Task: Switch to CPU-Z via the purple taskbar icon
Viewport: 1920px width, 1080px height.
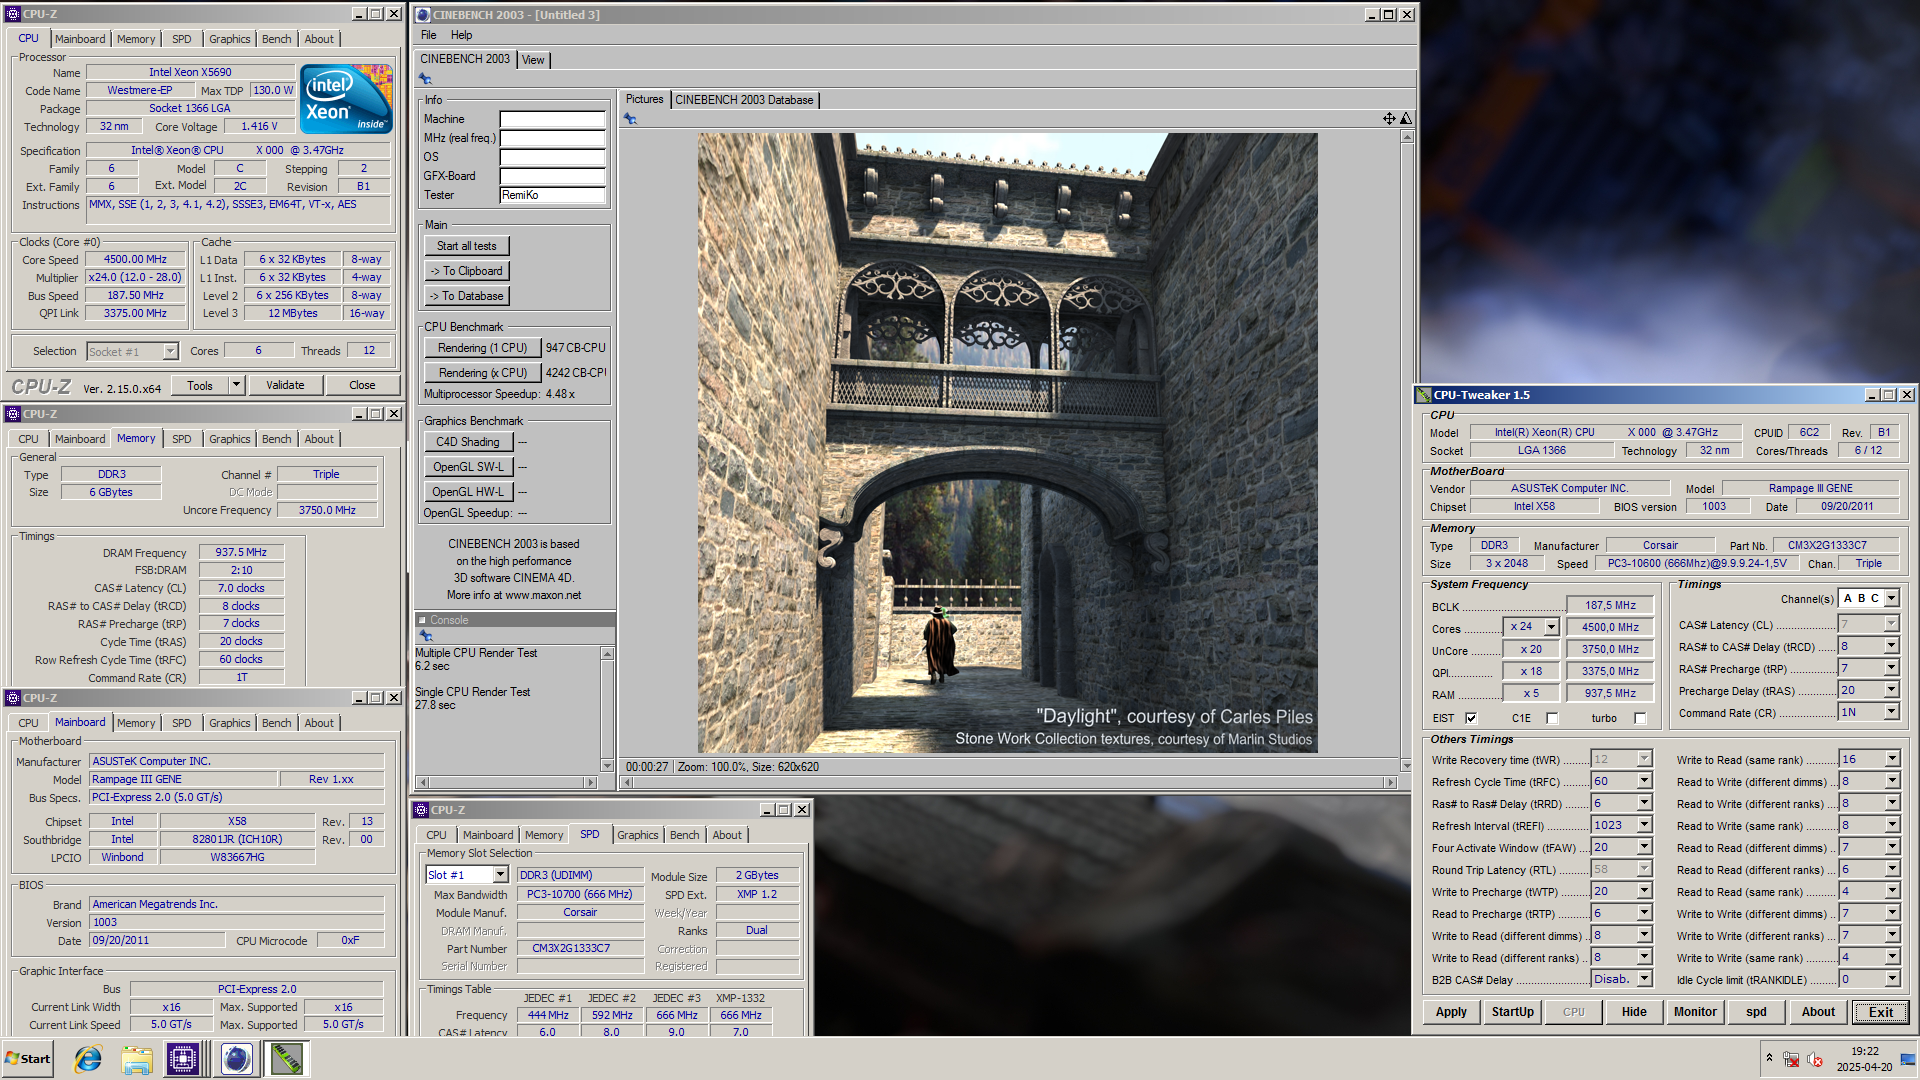Action: pos(183,1059)
